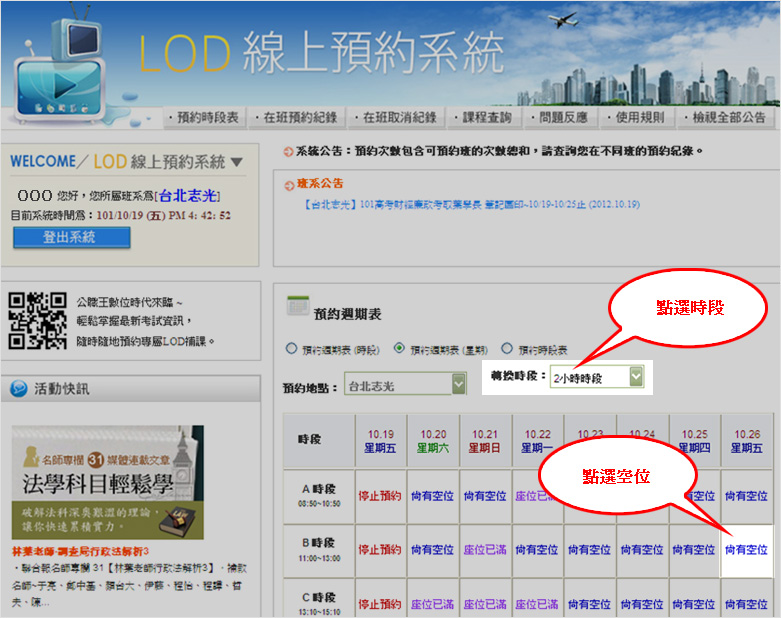
Task: Open the 轉換時段 2小時時段 dropdown
Action: coord(597,377)
